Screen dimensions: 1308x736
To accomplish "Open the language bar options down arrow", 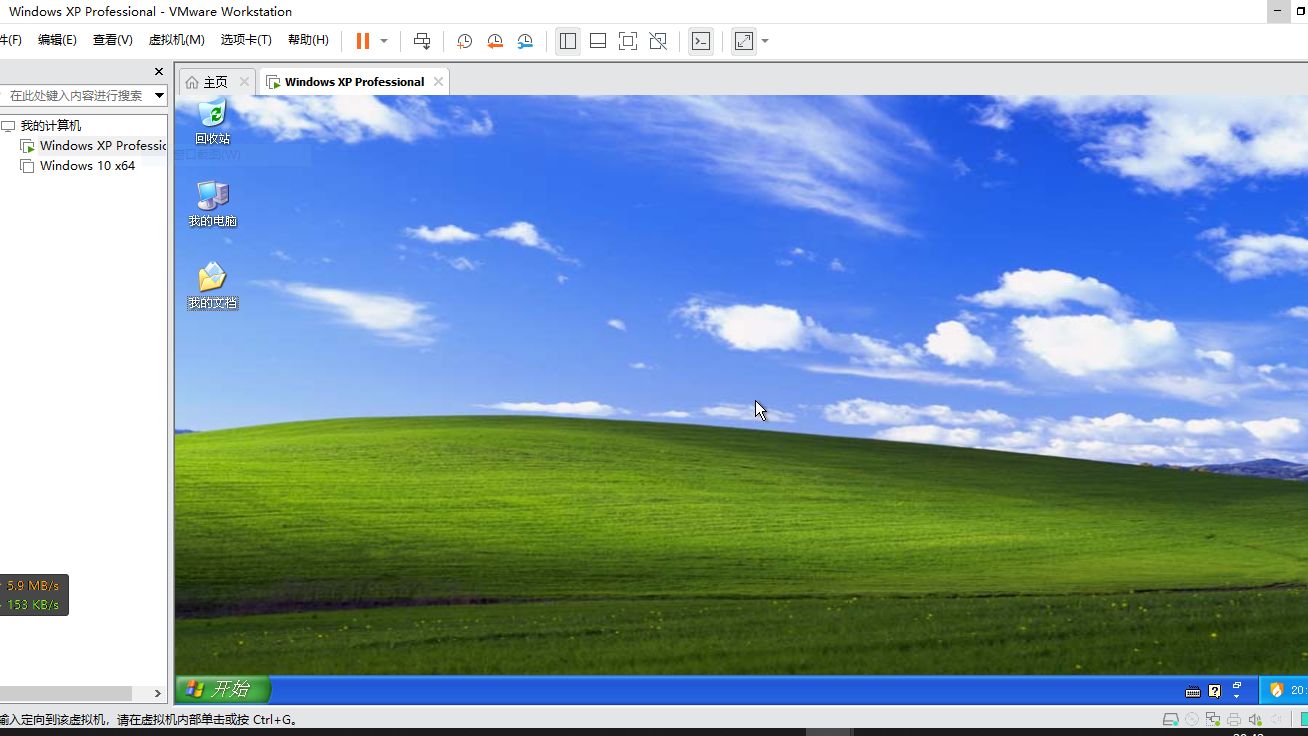I will (1237, 695).
